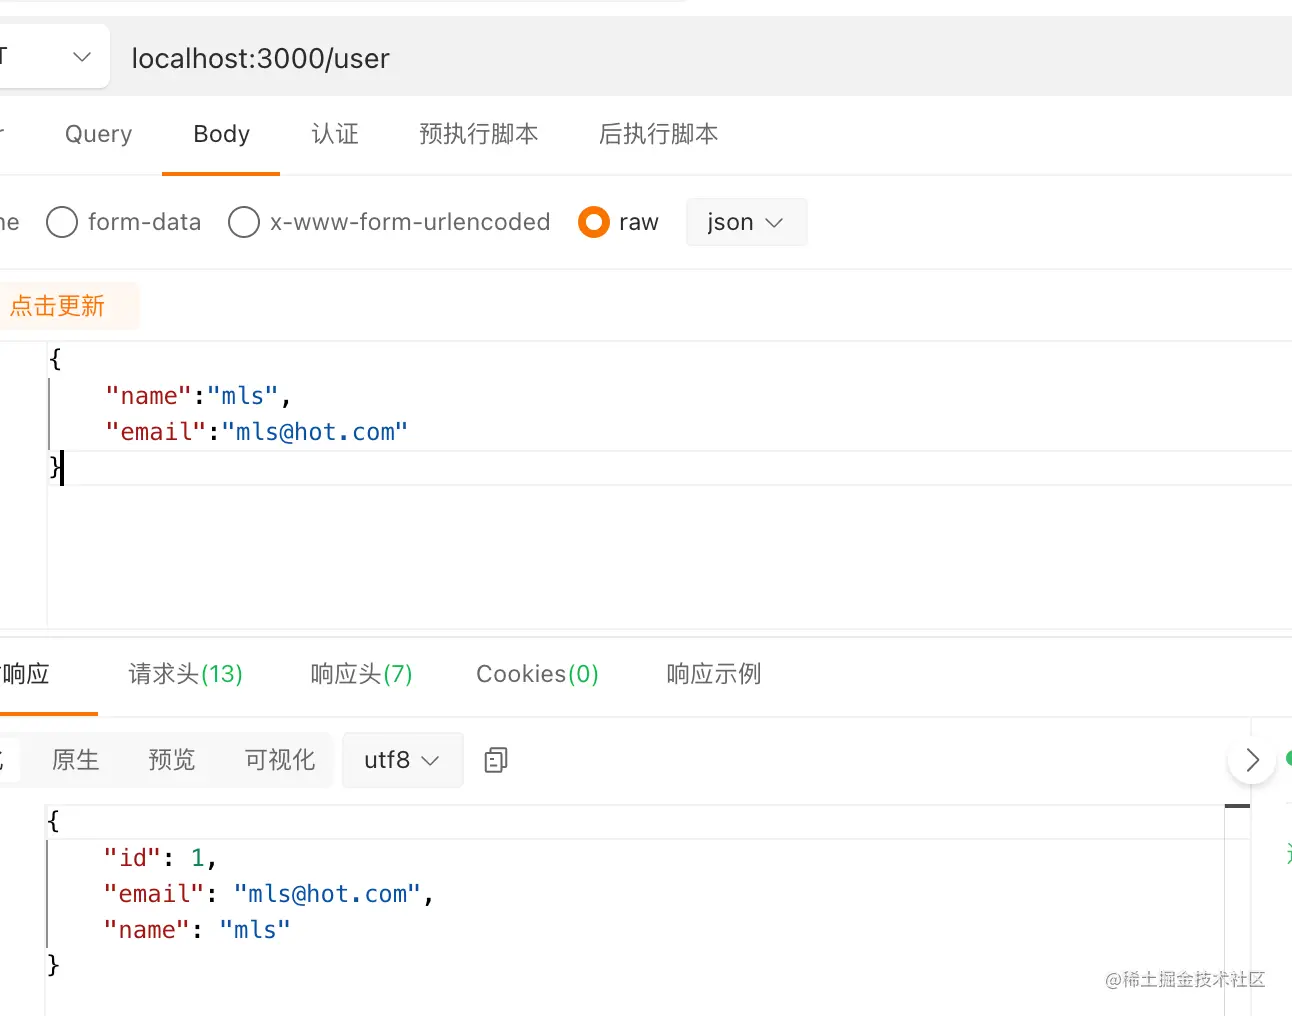Switch response view to 原生
This screenshot has width=1292, height=1016.
click(76, 760)
